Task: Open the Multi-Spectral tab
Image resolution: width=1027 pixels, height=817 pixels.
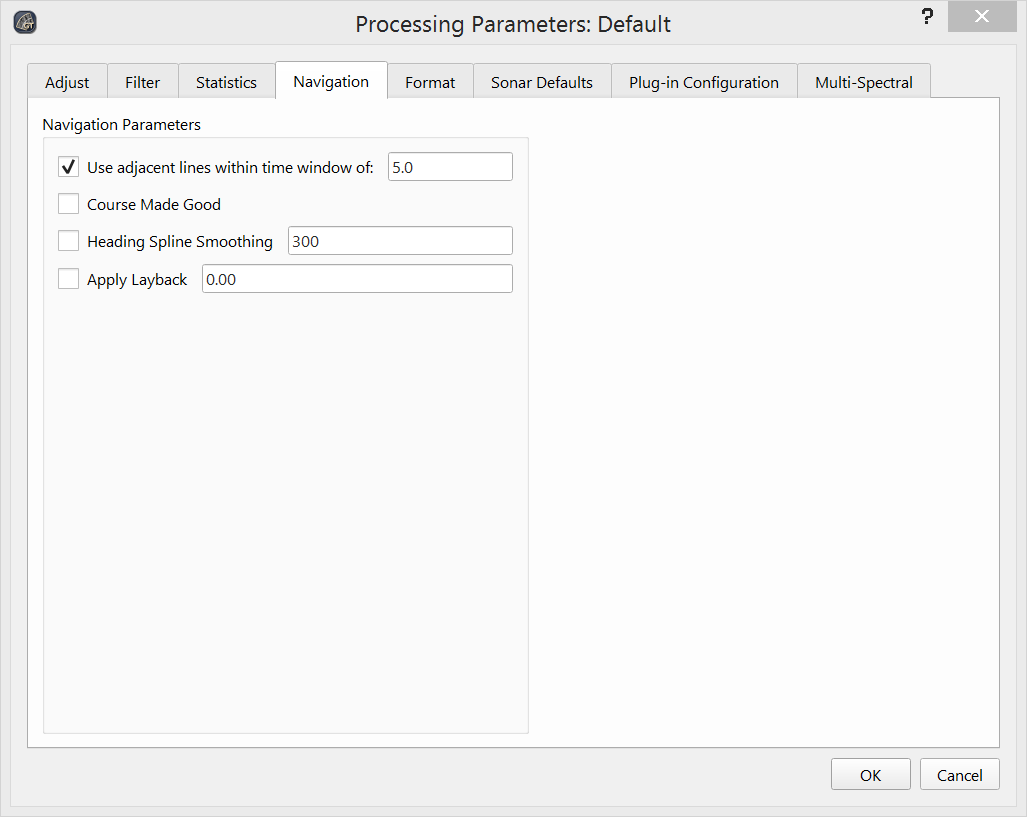Action: pos(863,82)
